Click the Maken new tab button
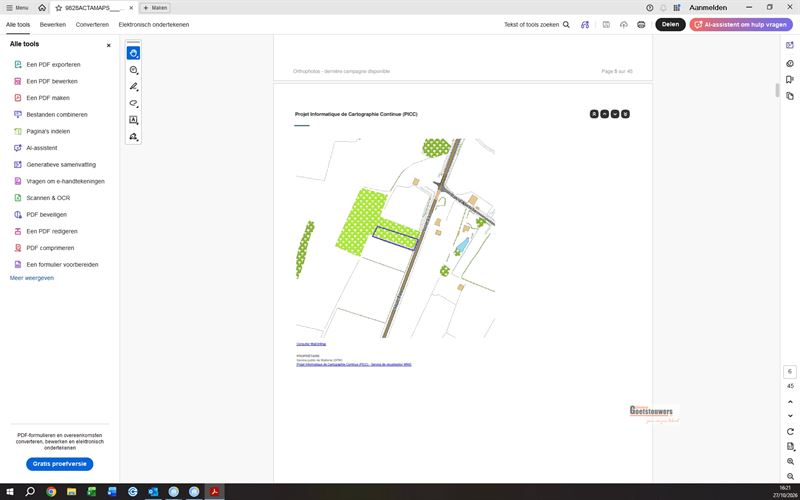Viewport: 800px width, 500px height. tap(155, 8)
